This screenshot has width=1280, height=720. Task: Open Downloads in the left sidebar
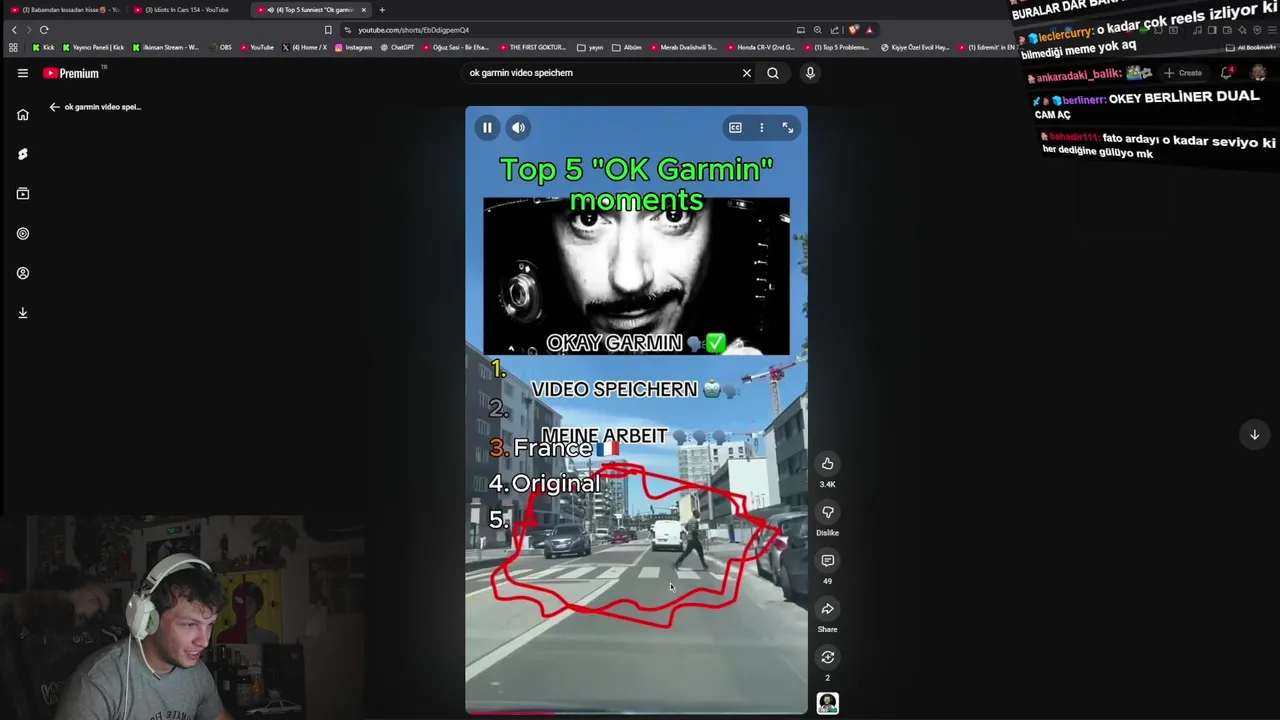tap(22, 313)
